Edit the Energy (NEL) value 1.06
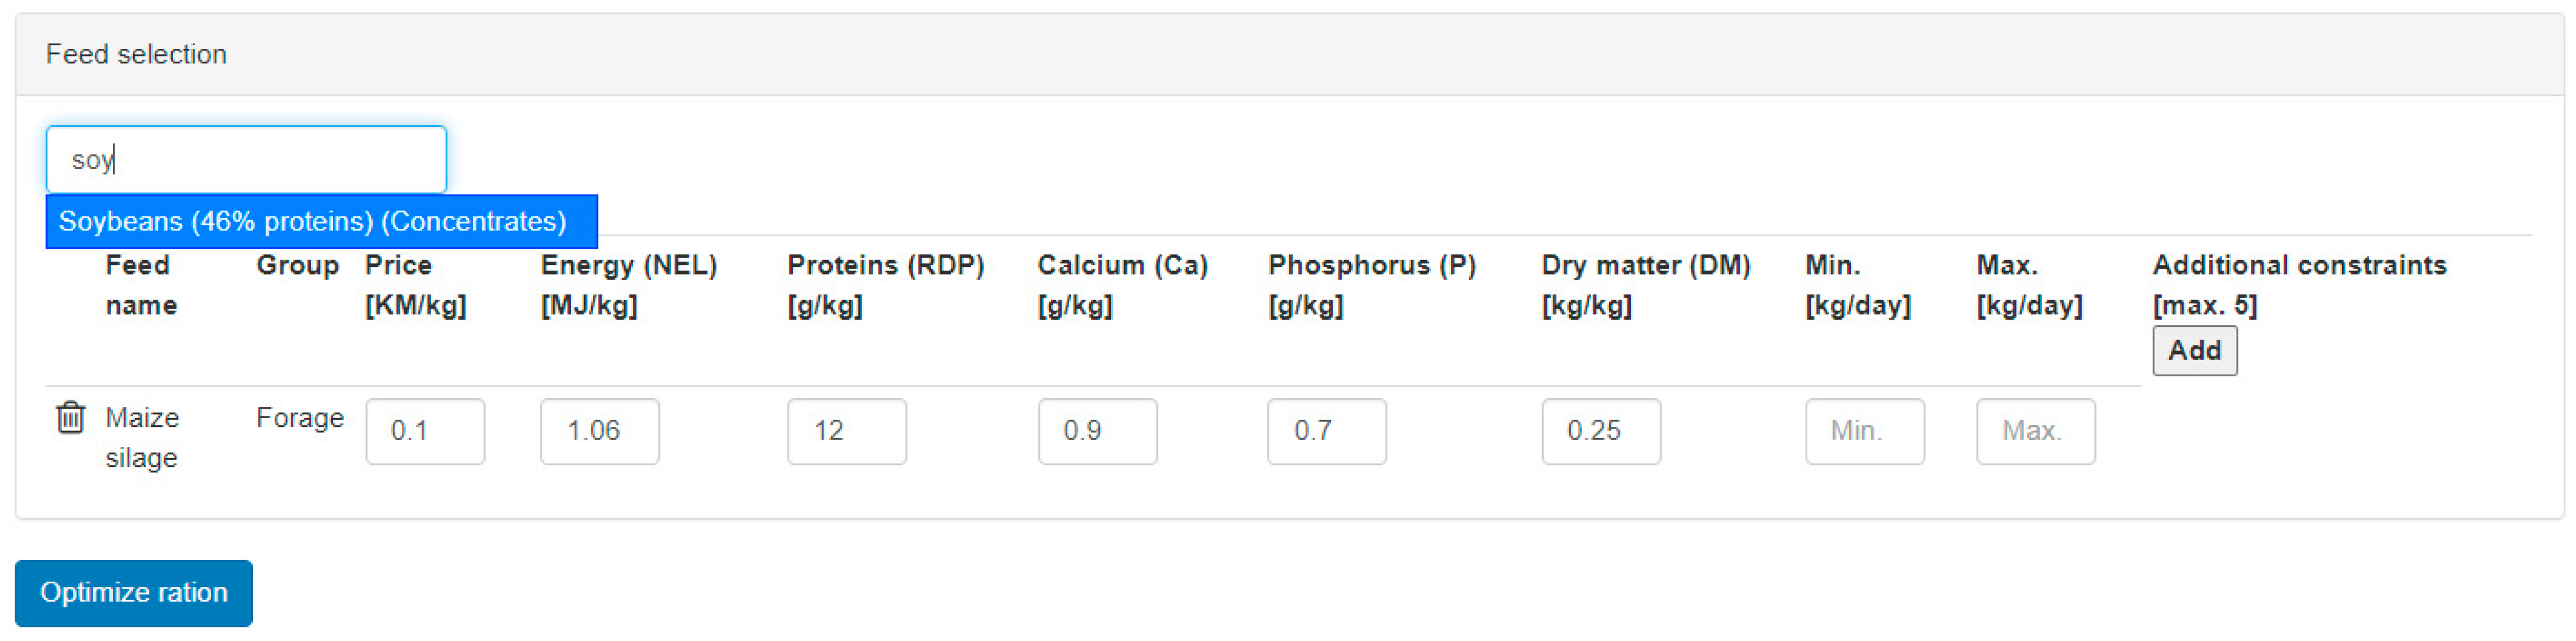This screenshot has height=641, width=2576. tap(599, 431)
